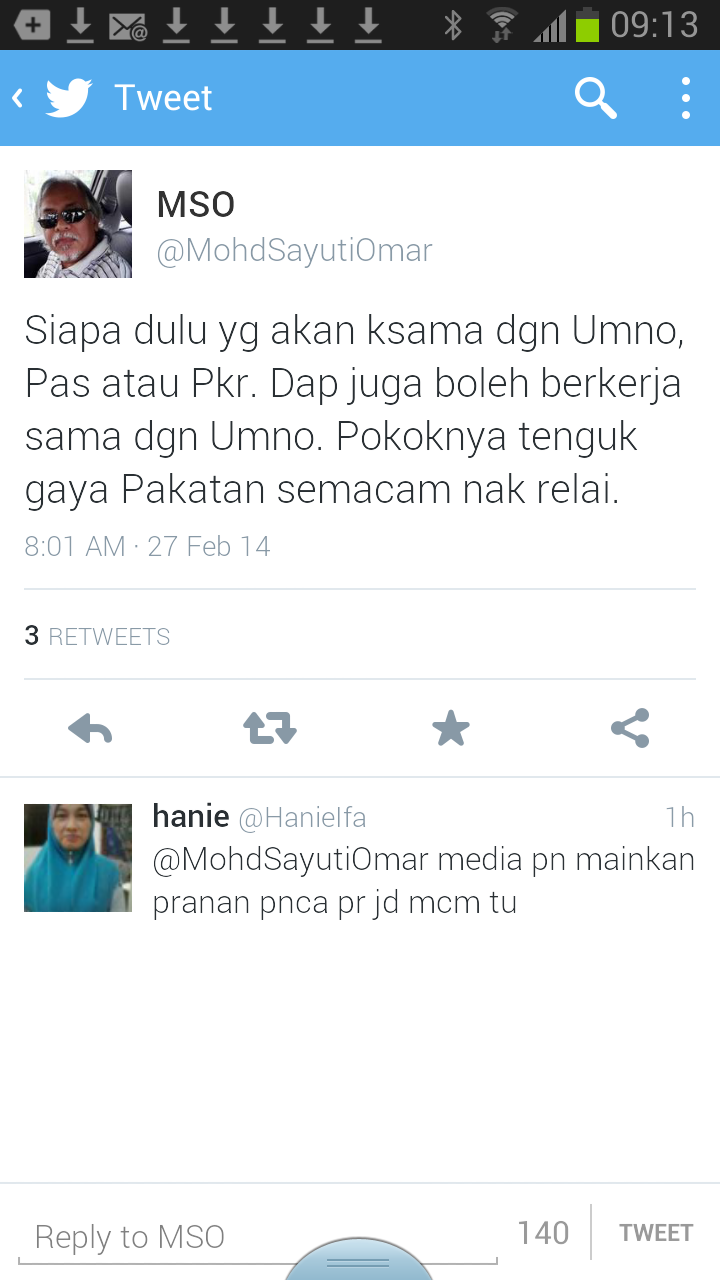Favorite the tweet with star icon
720x1280 pixels.
[451, 728]
